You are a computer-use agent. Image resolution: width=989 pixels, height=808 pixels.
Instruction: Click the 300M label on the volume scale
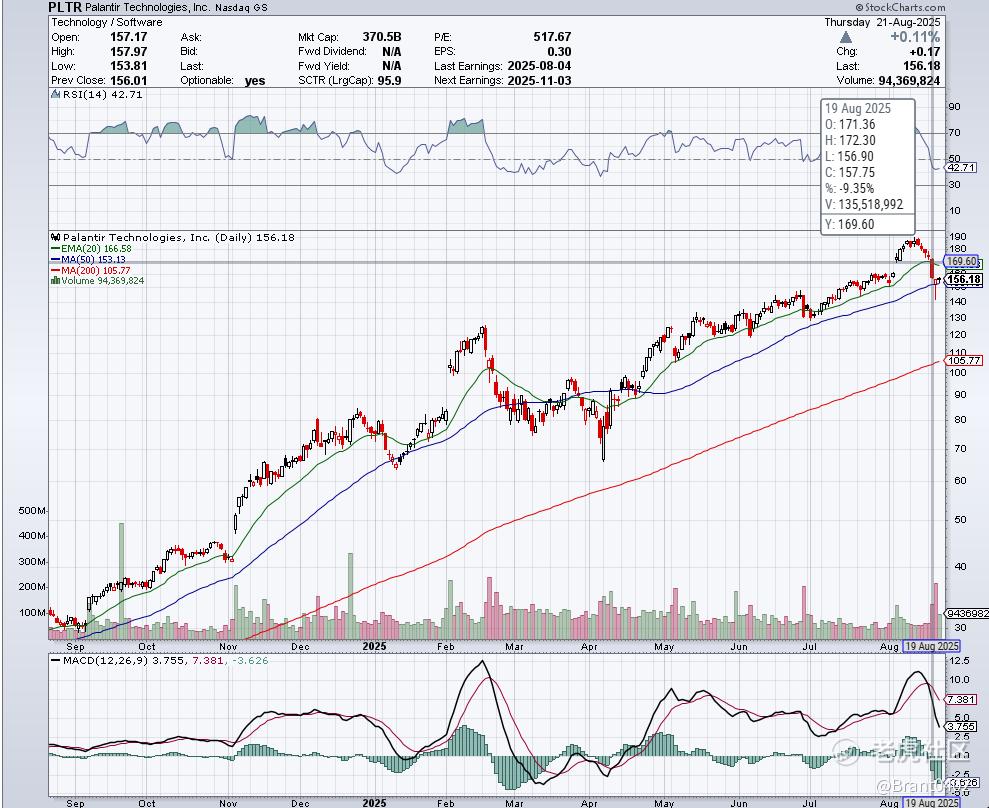tap(32, 561)
